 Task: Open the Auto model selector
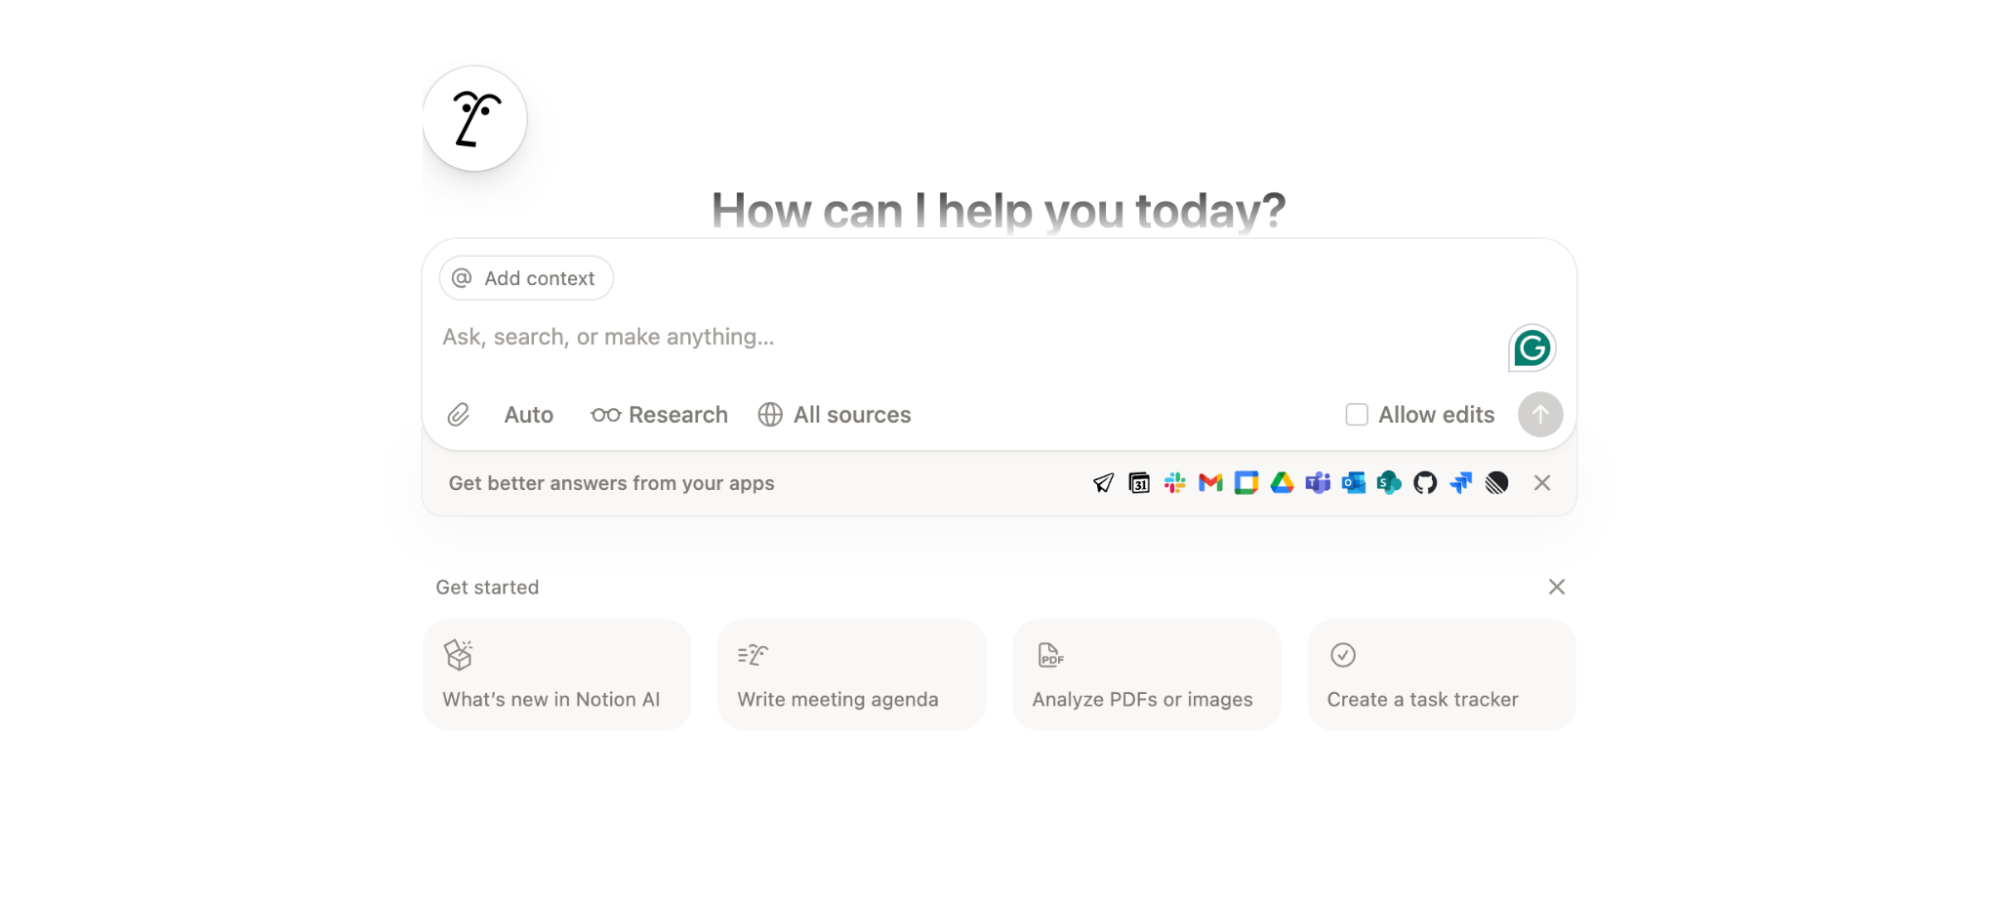528,414
